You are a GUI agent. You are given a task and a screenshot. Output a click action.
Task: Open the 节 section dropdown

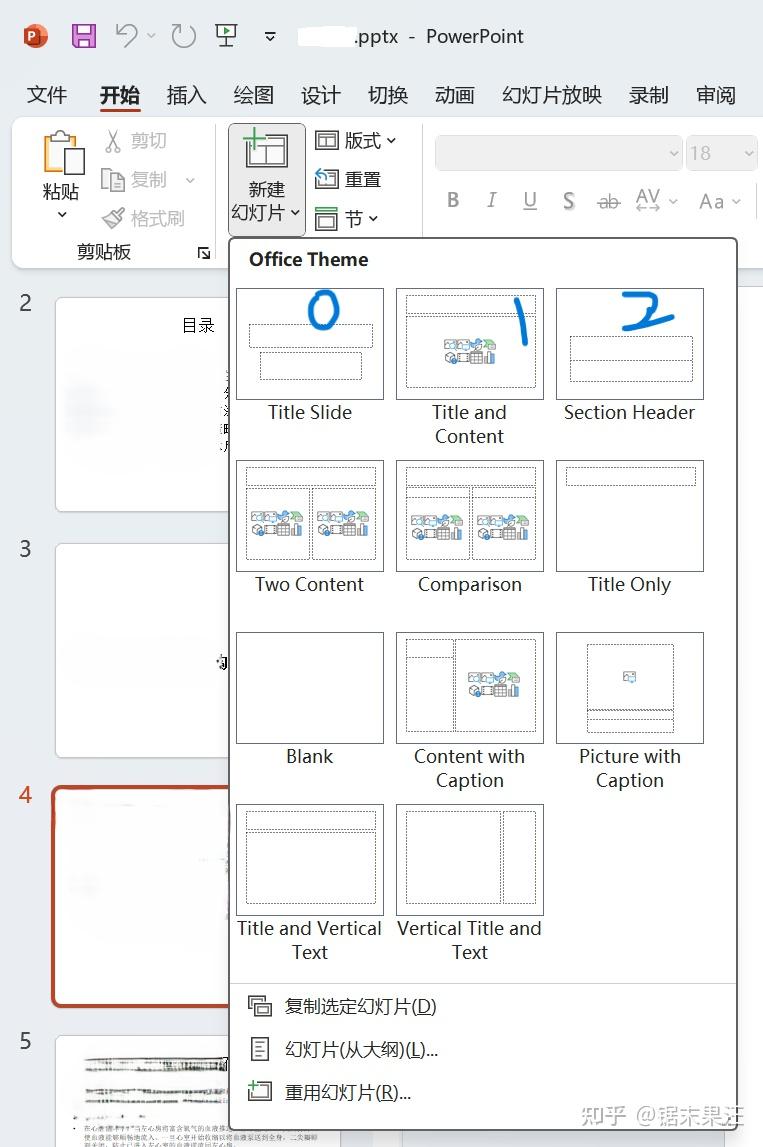click(x=346, y=218)
